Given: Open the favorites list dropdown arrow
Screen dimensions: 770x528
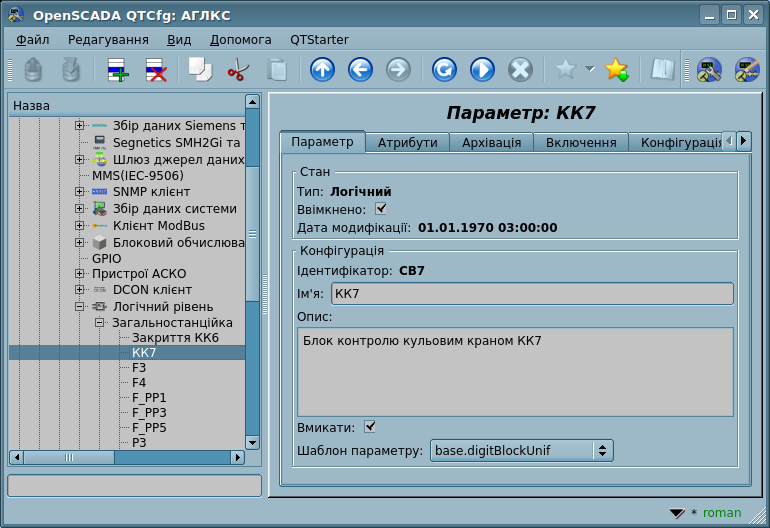Looking at the screenshot, I should coord(589,69).
